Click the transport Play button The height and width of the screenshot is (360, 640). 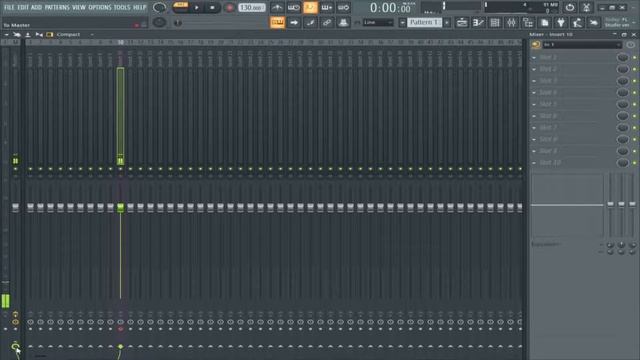click(x=197, y=7)
